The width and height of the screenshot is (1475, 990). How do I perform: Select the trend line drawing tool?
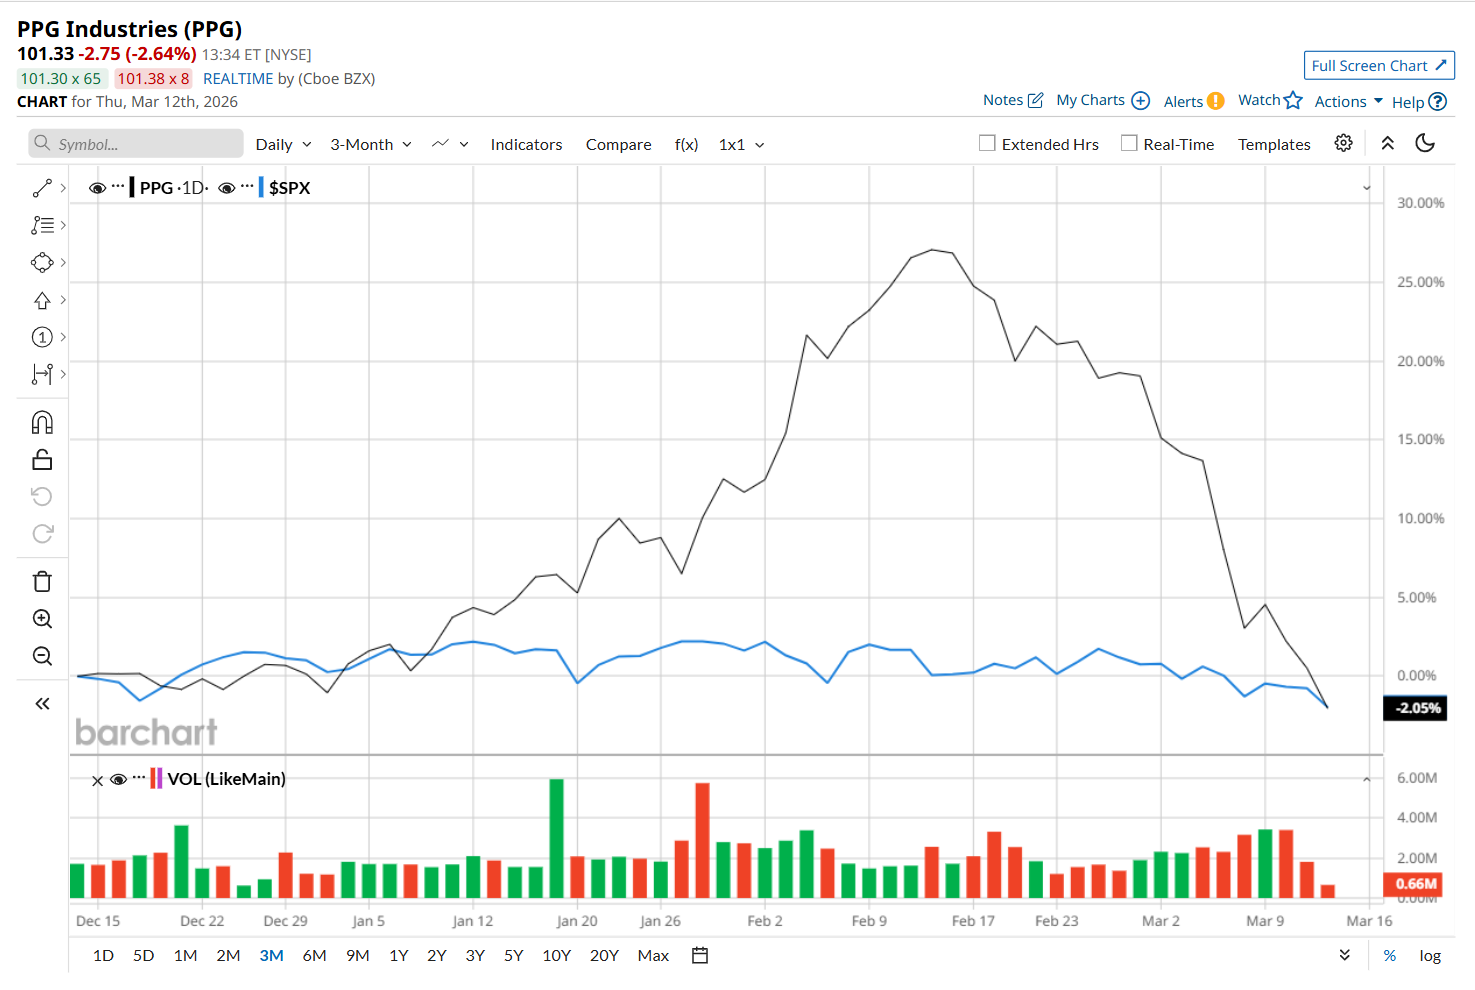coord(42,188)
